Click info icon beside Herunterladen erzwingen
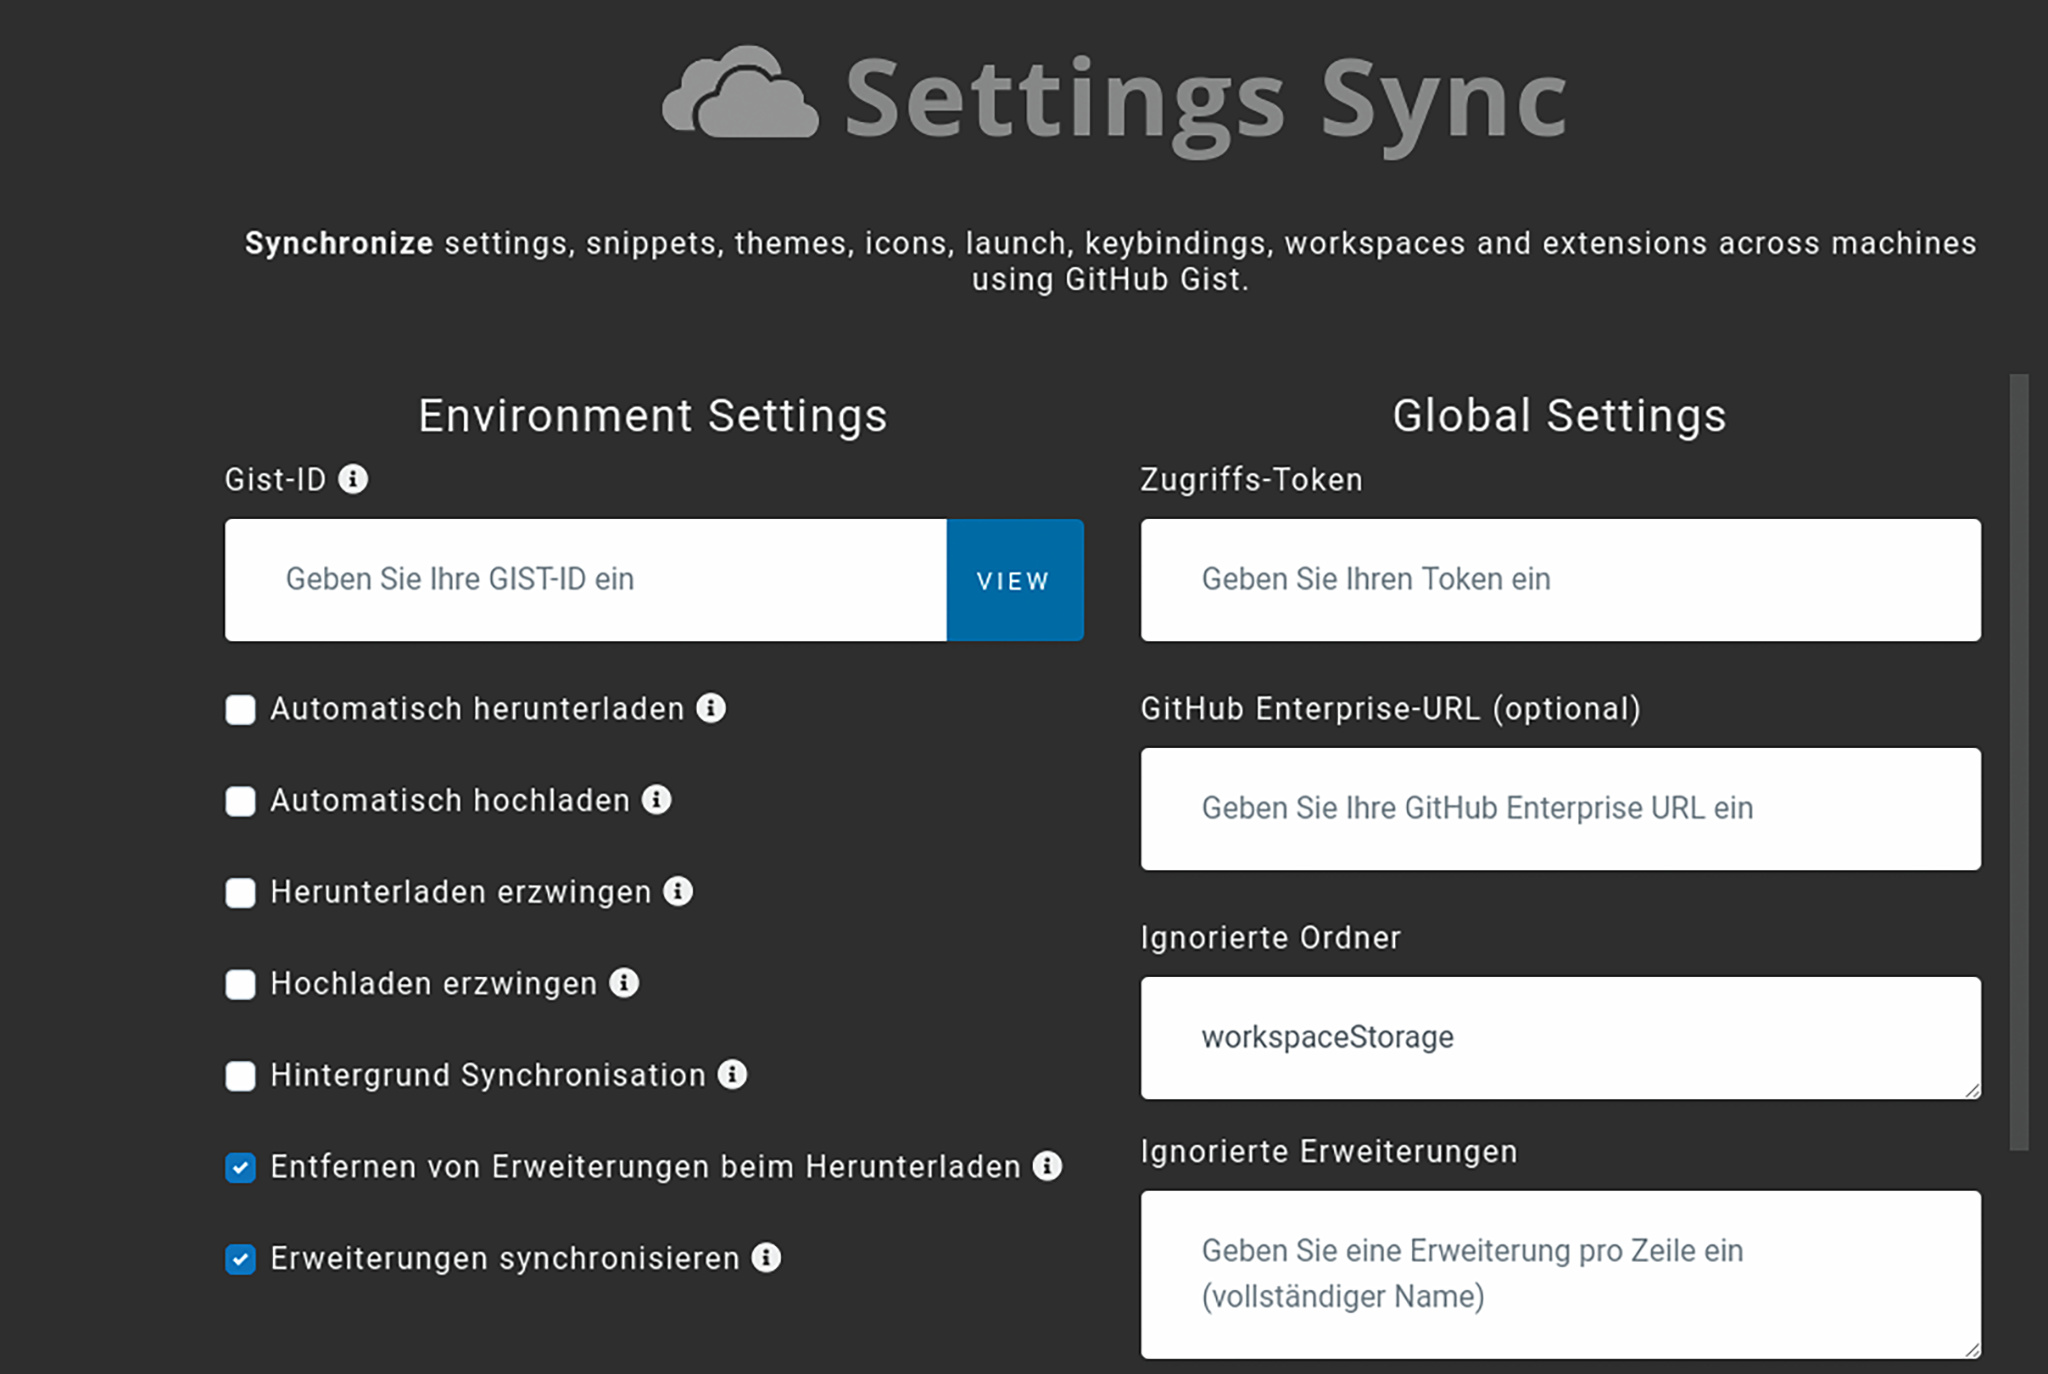2048x1374 pixels. point(678,891)
